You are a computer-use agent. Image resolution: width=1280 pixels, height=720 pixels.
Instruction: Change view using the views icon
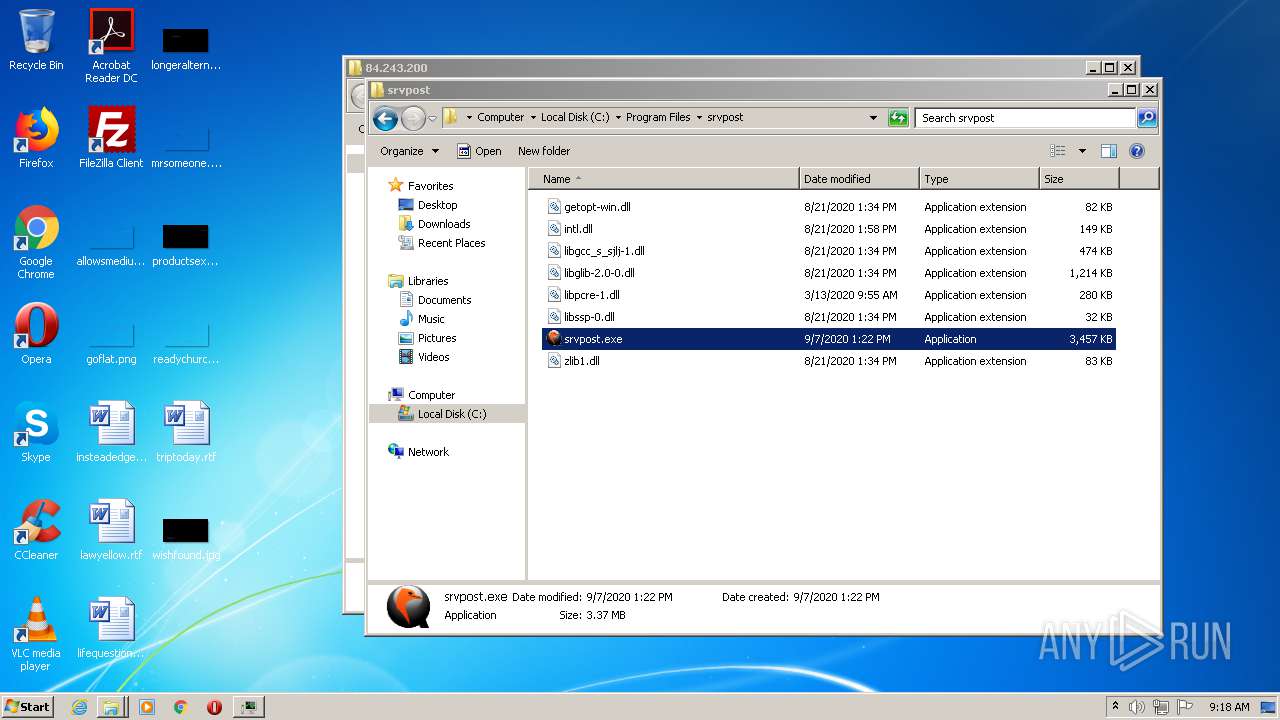[1058, 151]
